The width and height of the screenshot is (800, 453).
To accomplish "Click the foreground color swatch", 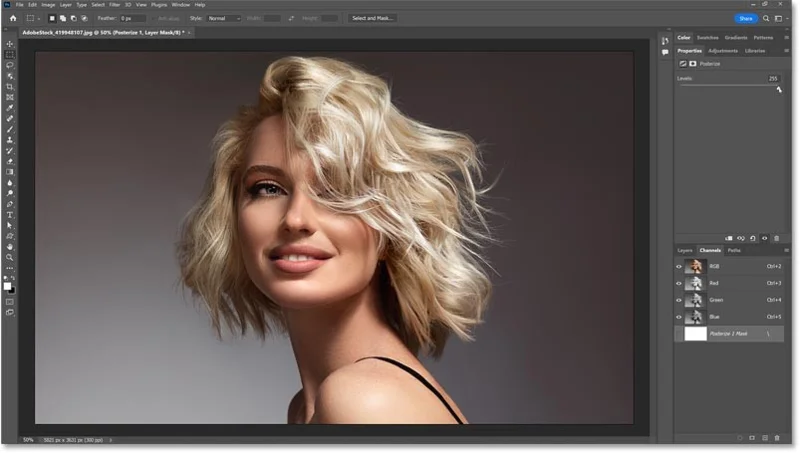I will tap(7, 287).
